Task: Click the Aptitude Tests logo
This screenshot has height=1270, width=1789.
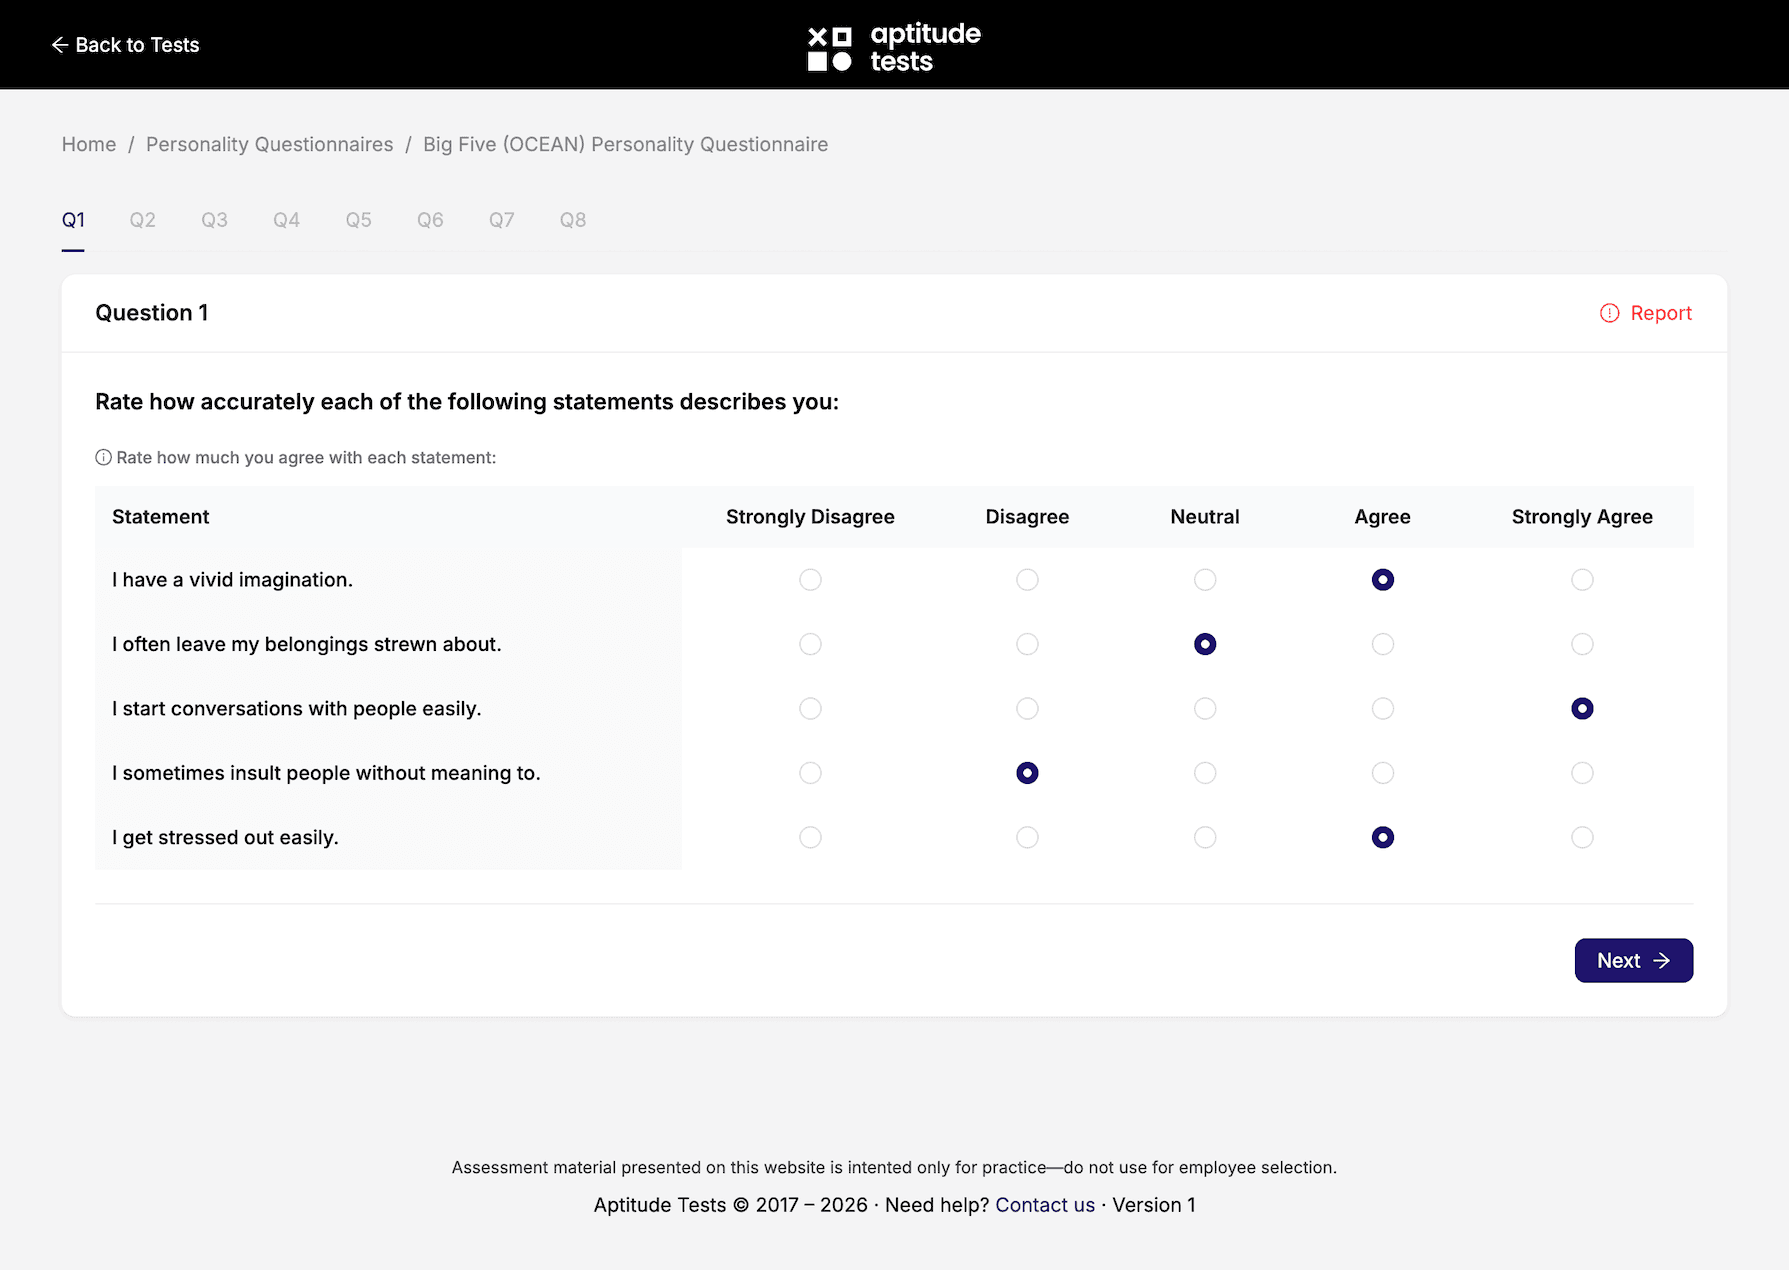Action: coord(894,47)
